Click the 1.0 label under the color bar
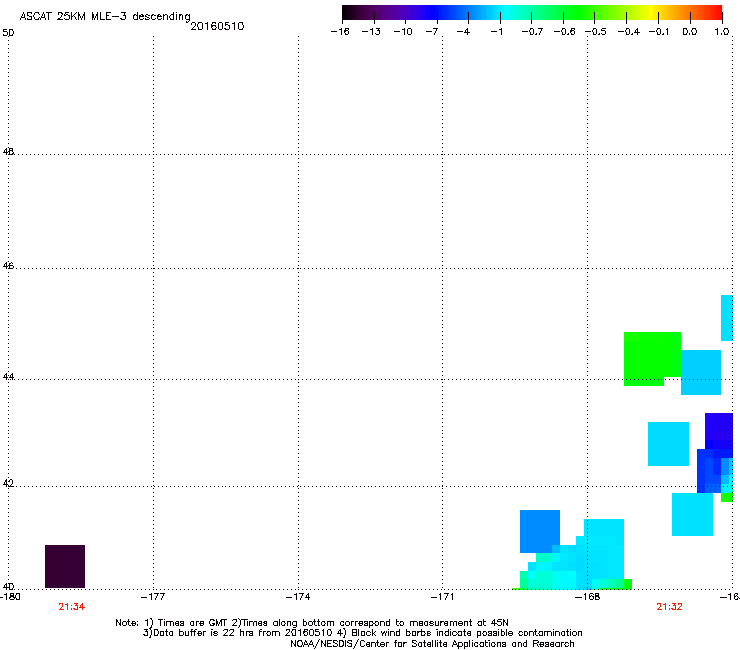 [722, 32]
